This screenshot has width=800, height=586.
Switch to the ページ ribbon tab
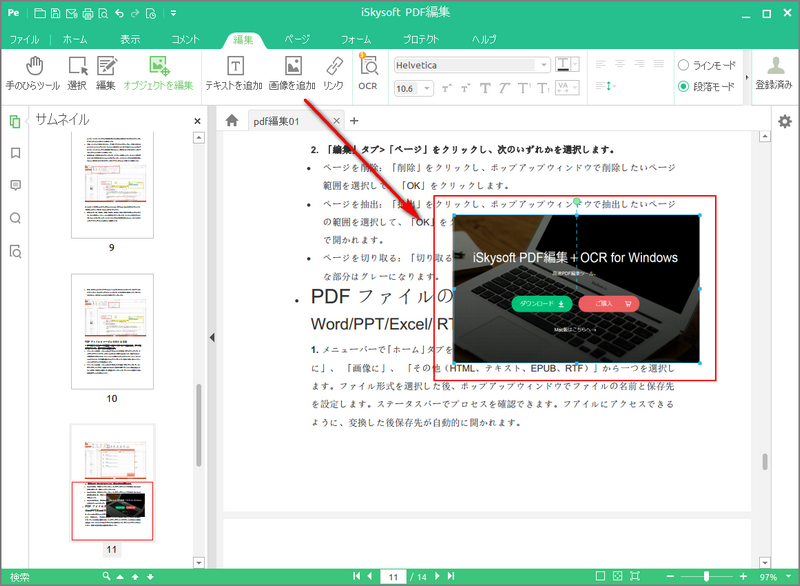(297, 39)
